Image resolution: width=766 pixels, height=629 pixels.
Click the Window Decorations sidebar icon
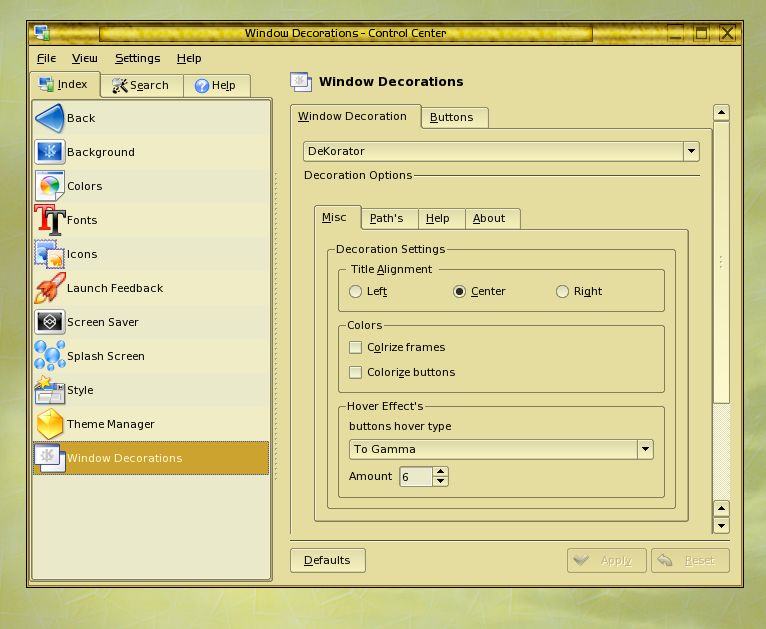click(x=50, y=458)
